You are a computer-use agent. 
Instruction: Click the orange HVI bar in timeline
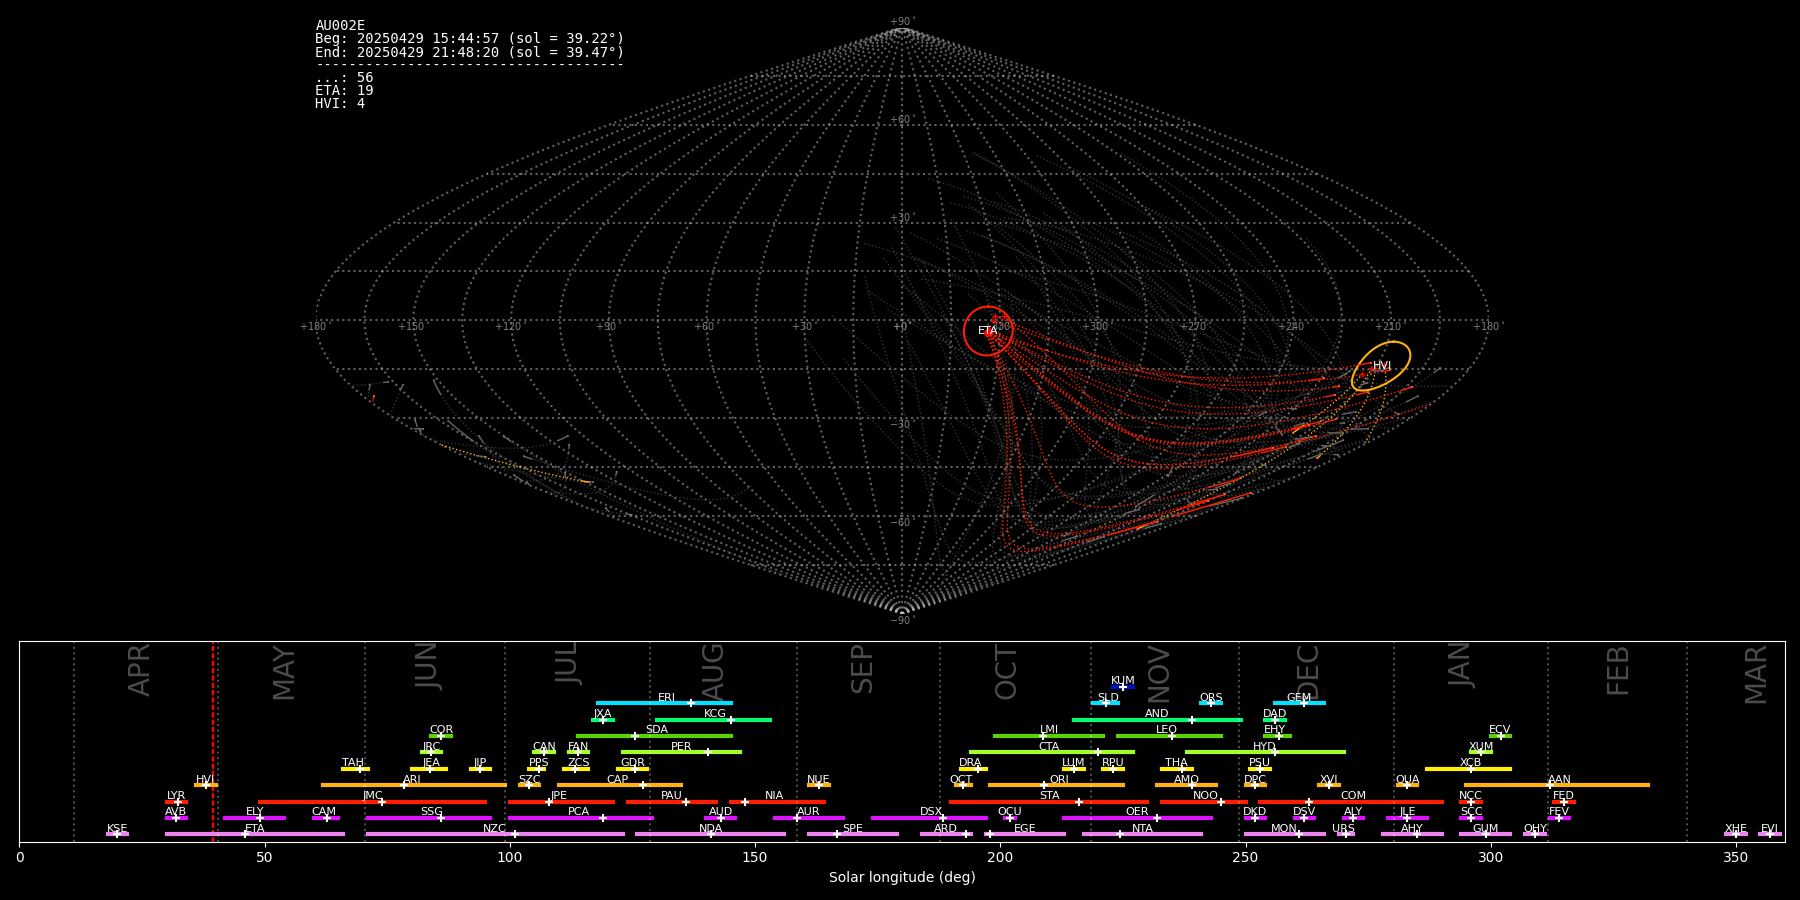click(x=206, y=785)
